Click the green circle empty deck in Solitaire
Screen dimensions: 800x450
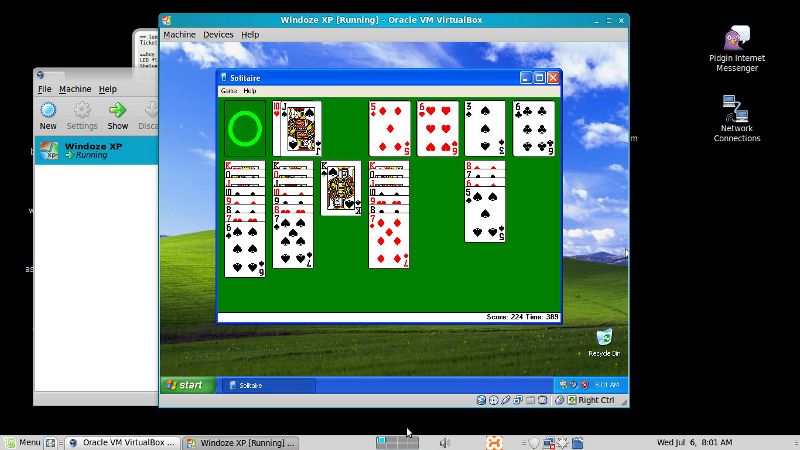[245, 129]
